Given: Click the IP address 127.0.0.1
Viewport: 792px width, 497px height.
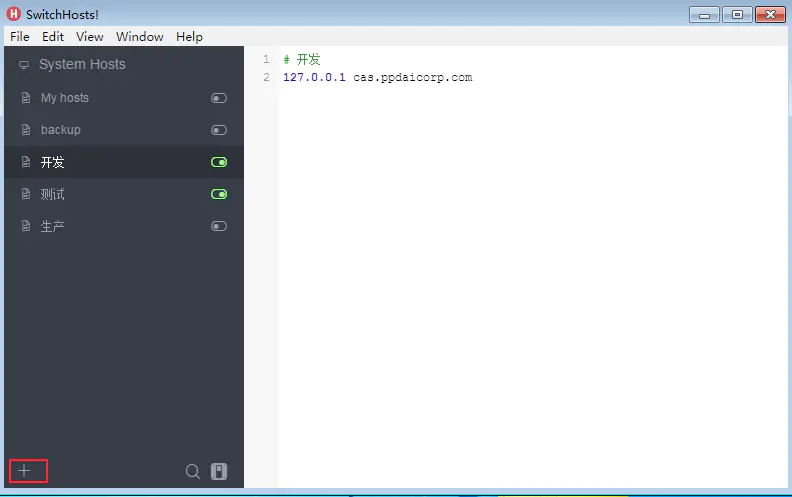Looking at the screenshot, I should (314, 77).
